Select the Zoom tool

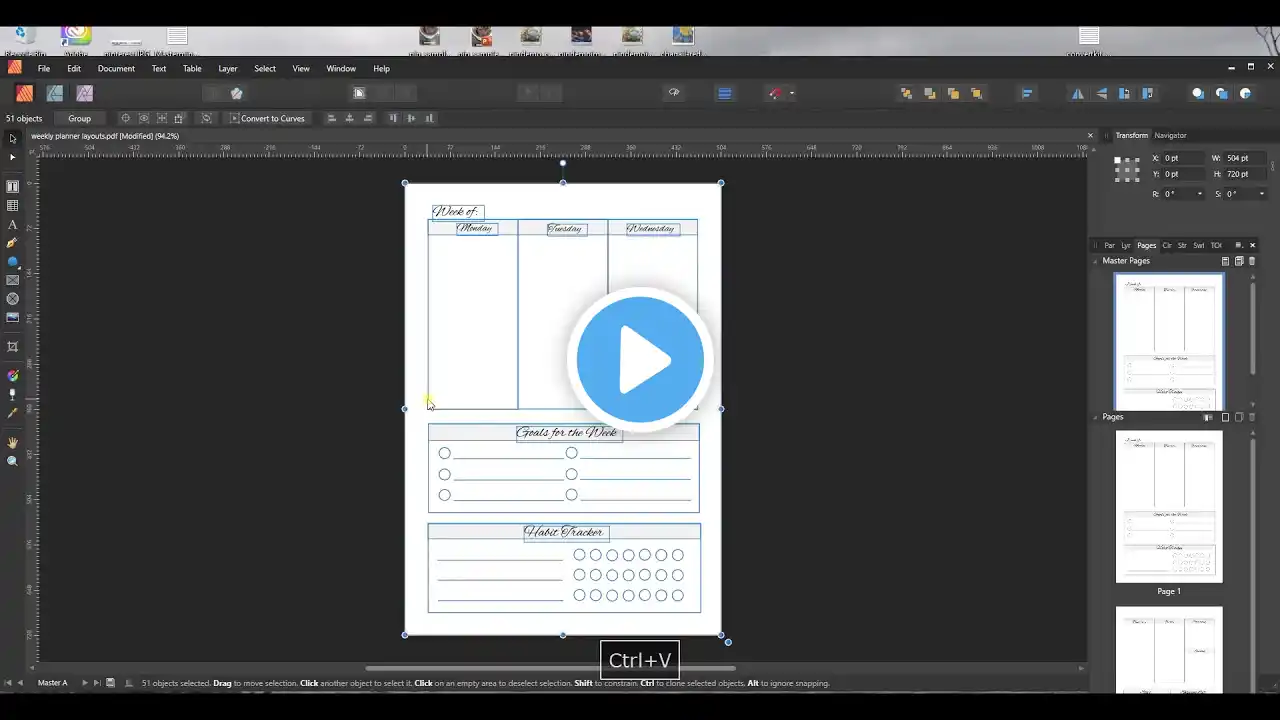(13, 461)
